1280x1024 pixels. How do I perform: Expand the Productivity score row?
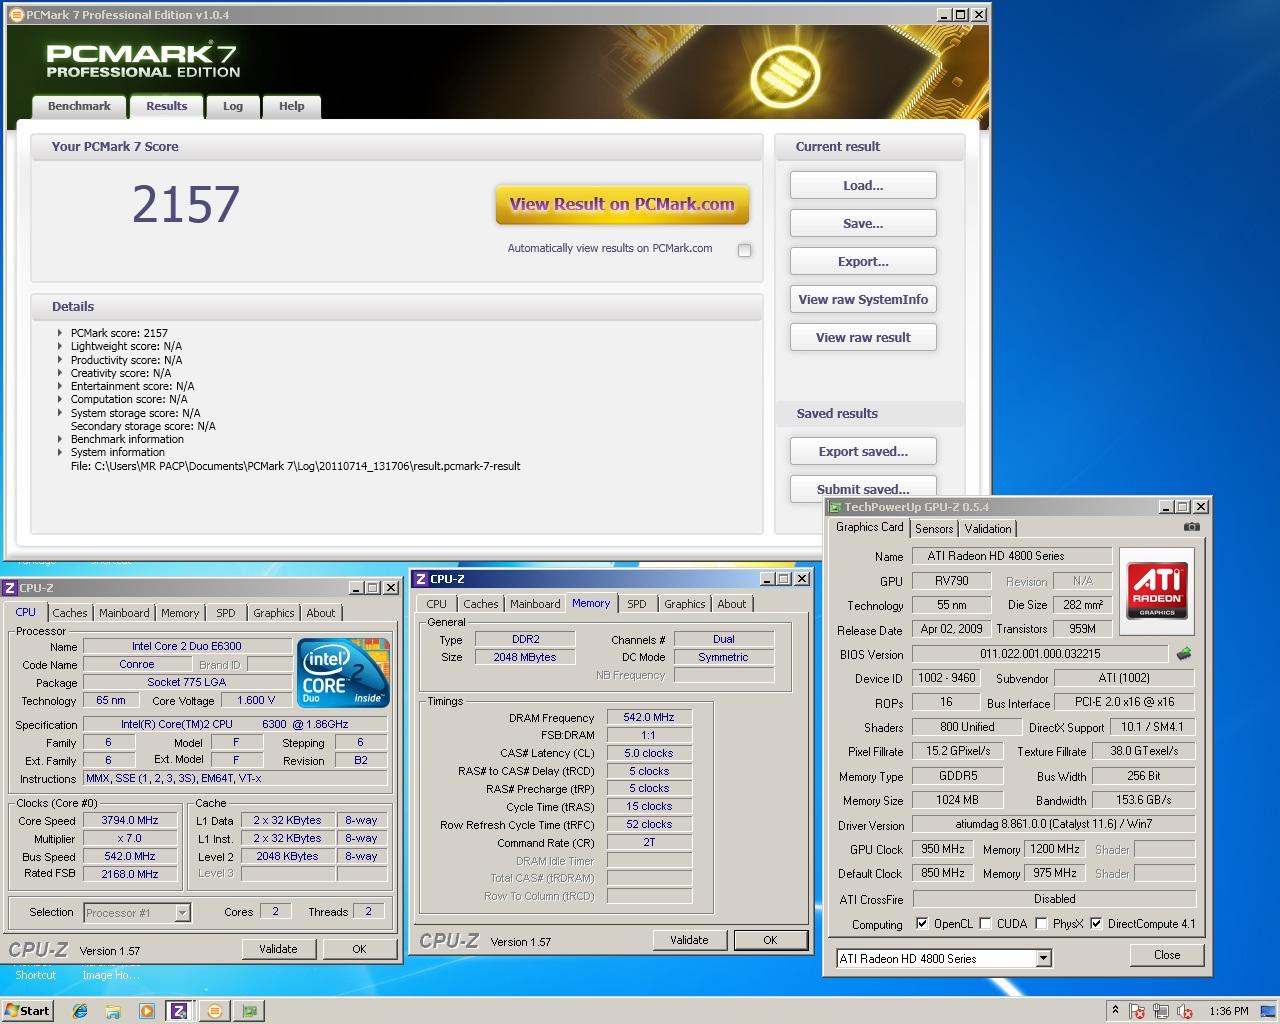60,360
